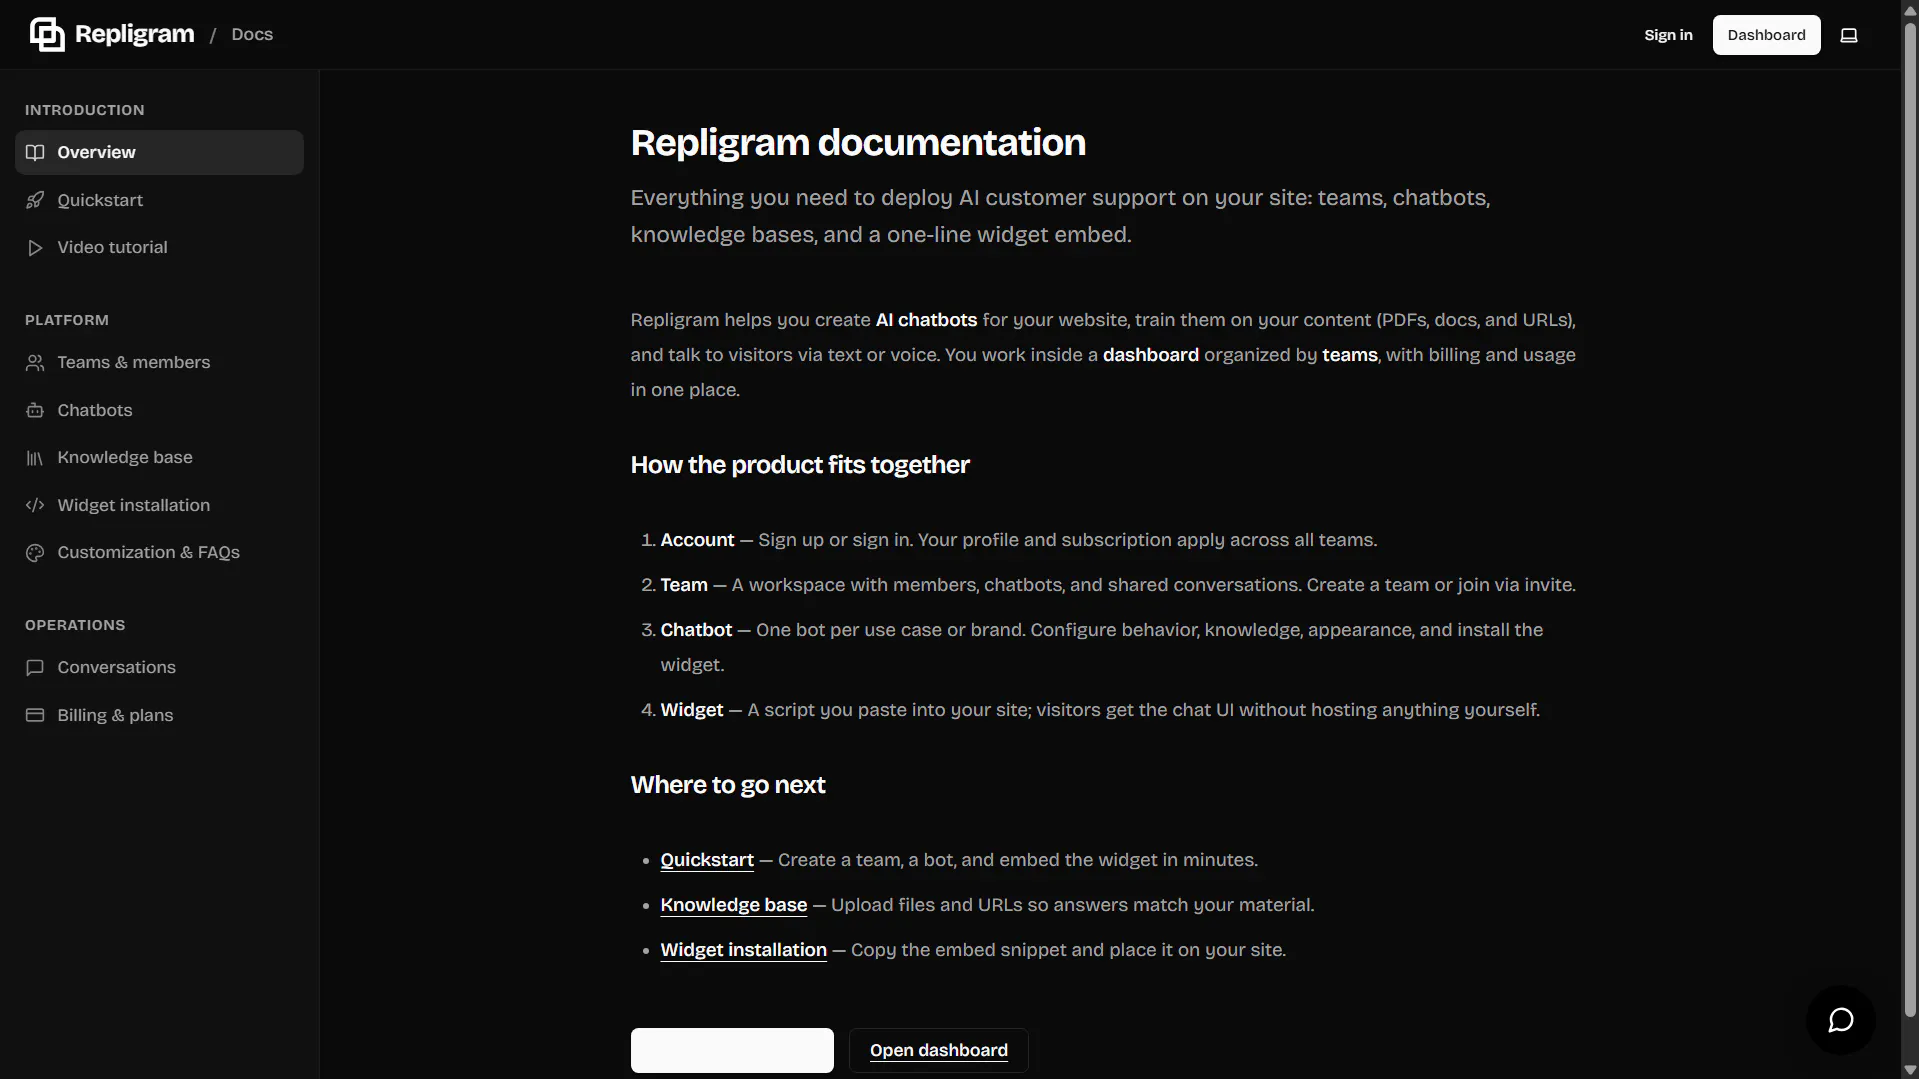
Task: Click the bold "teams" word in intro paragraph
Action: 1349,355
